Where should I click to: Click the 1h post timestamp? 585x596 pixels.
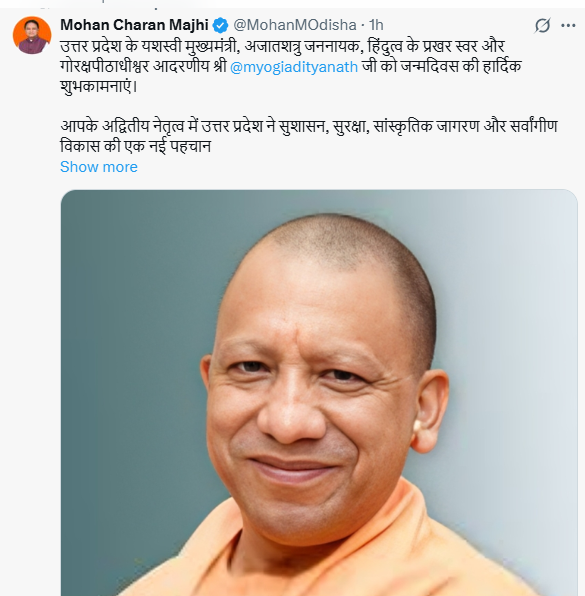[376, 25]
